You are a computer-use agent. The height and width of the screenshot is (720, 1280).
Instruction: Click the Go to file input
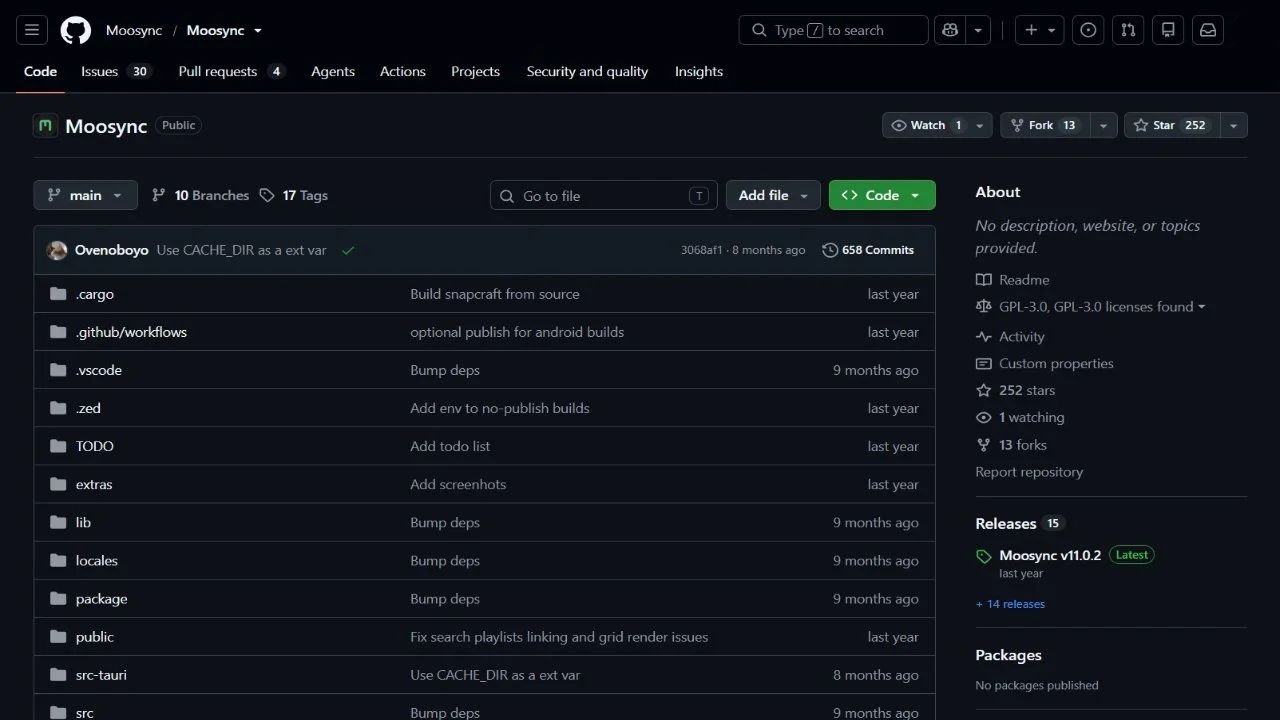pos(604,195)
